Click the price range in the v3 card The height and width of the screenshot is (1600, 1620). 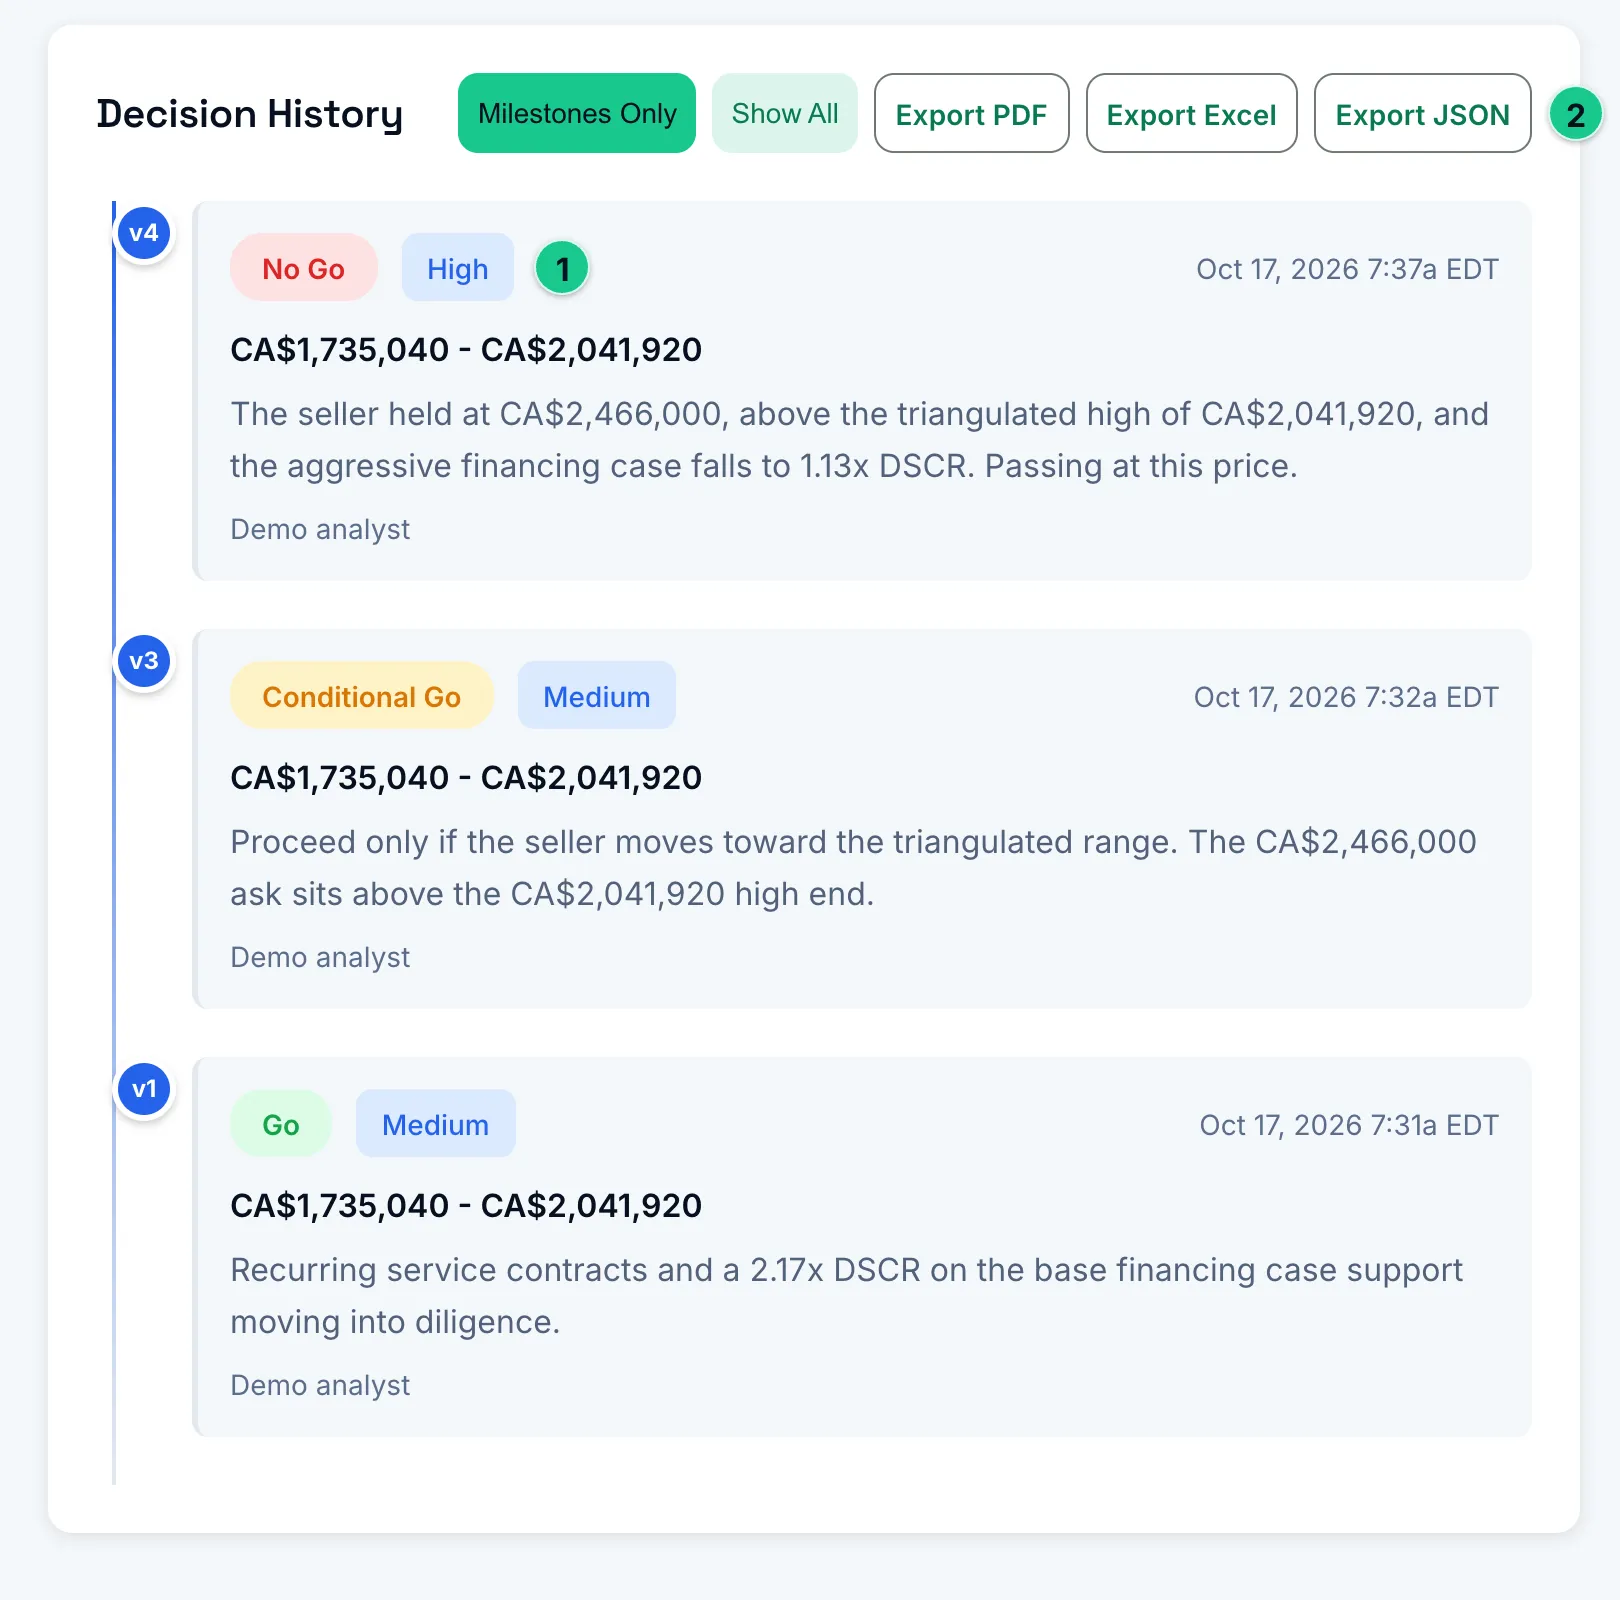click(x=466, y=778)
